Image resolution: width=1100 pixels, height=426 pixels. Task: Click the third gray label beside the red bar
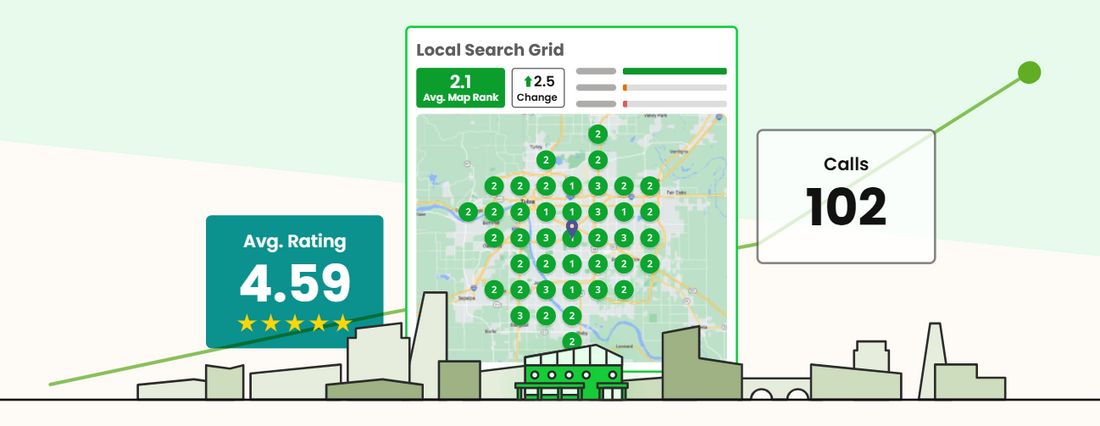click(596, 104)
